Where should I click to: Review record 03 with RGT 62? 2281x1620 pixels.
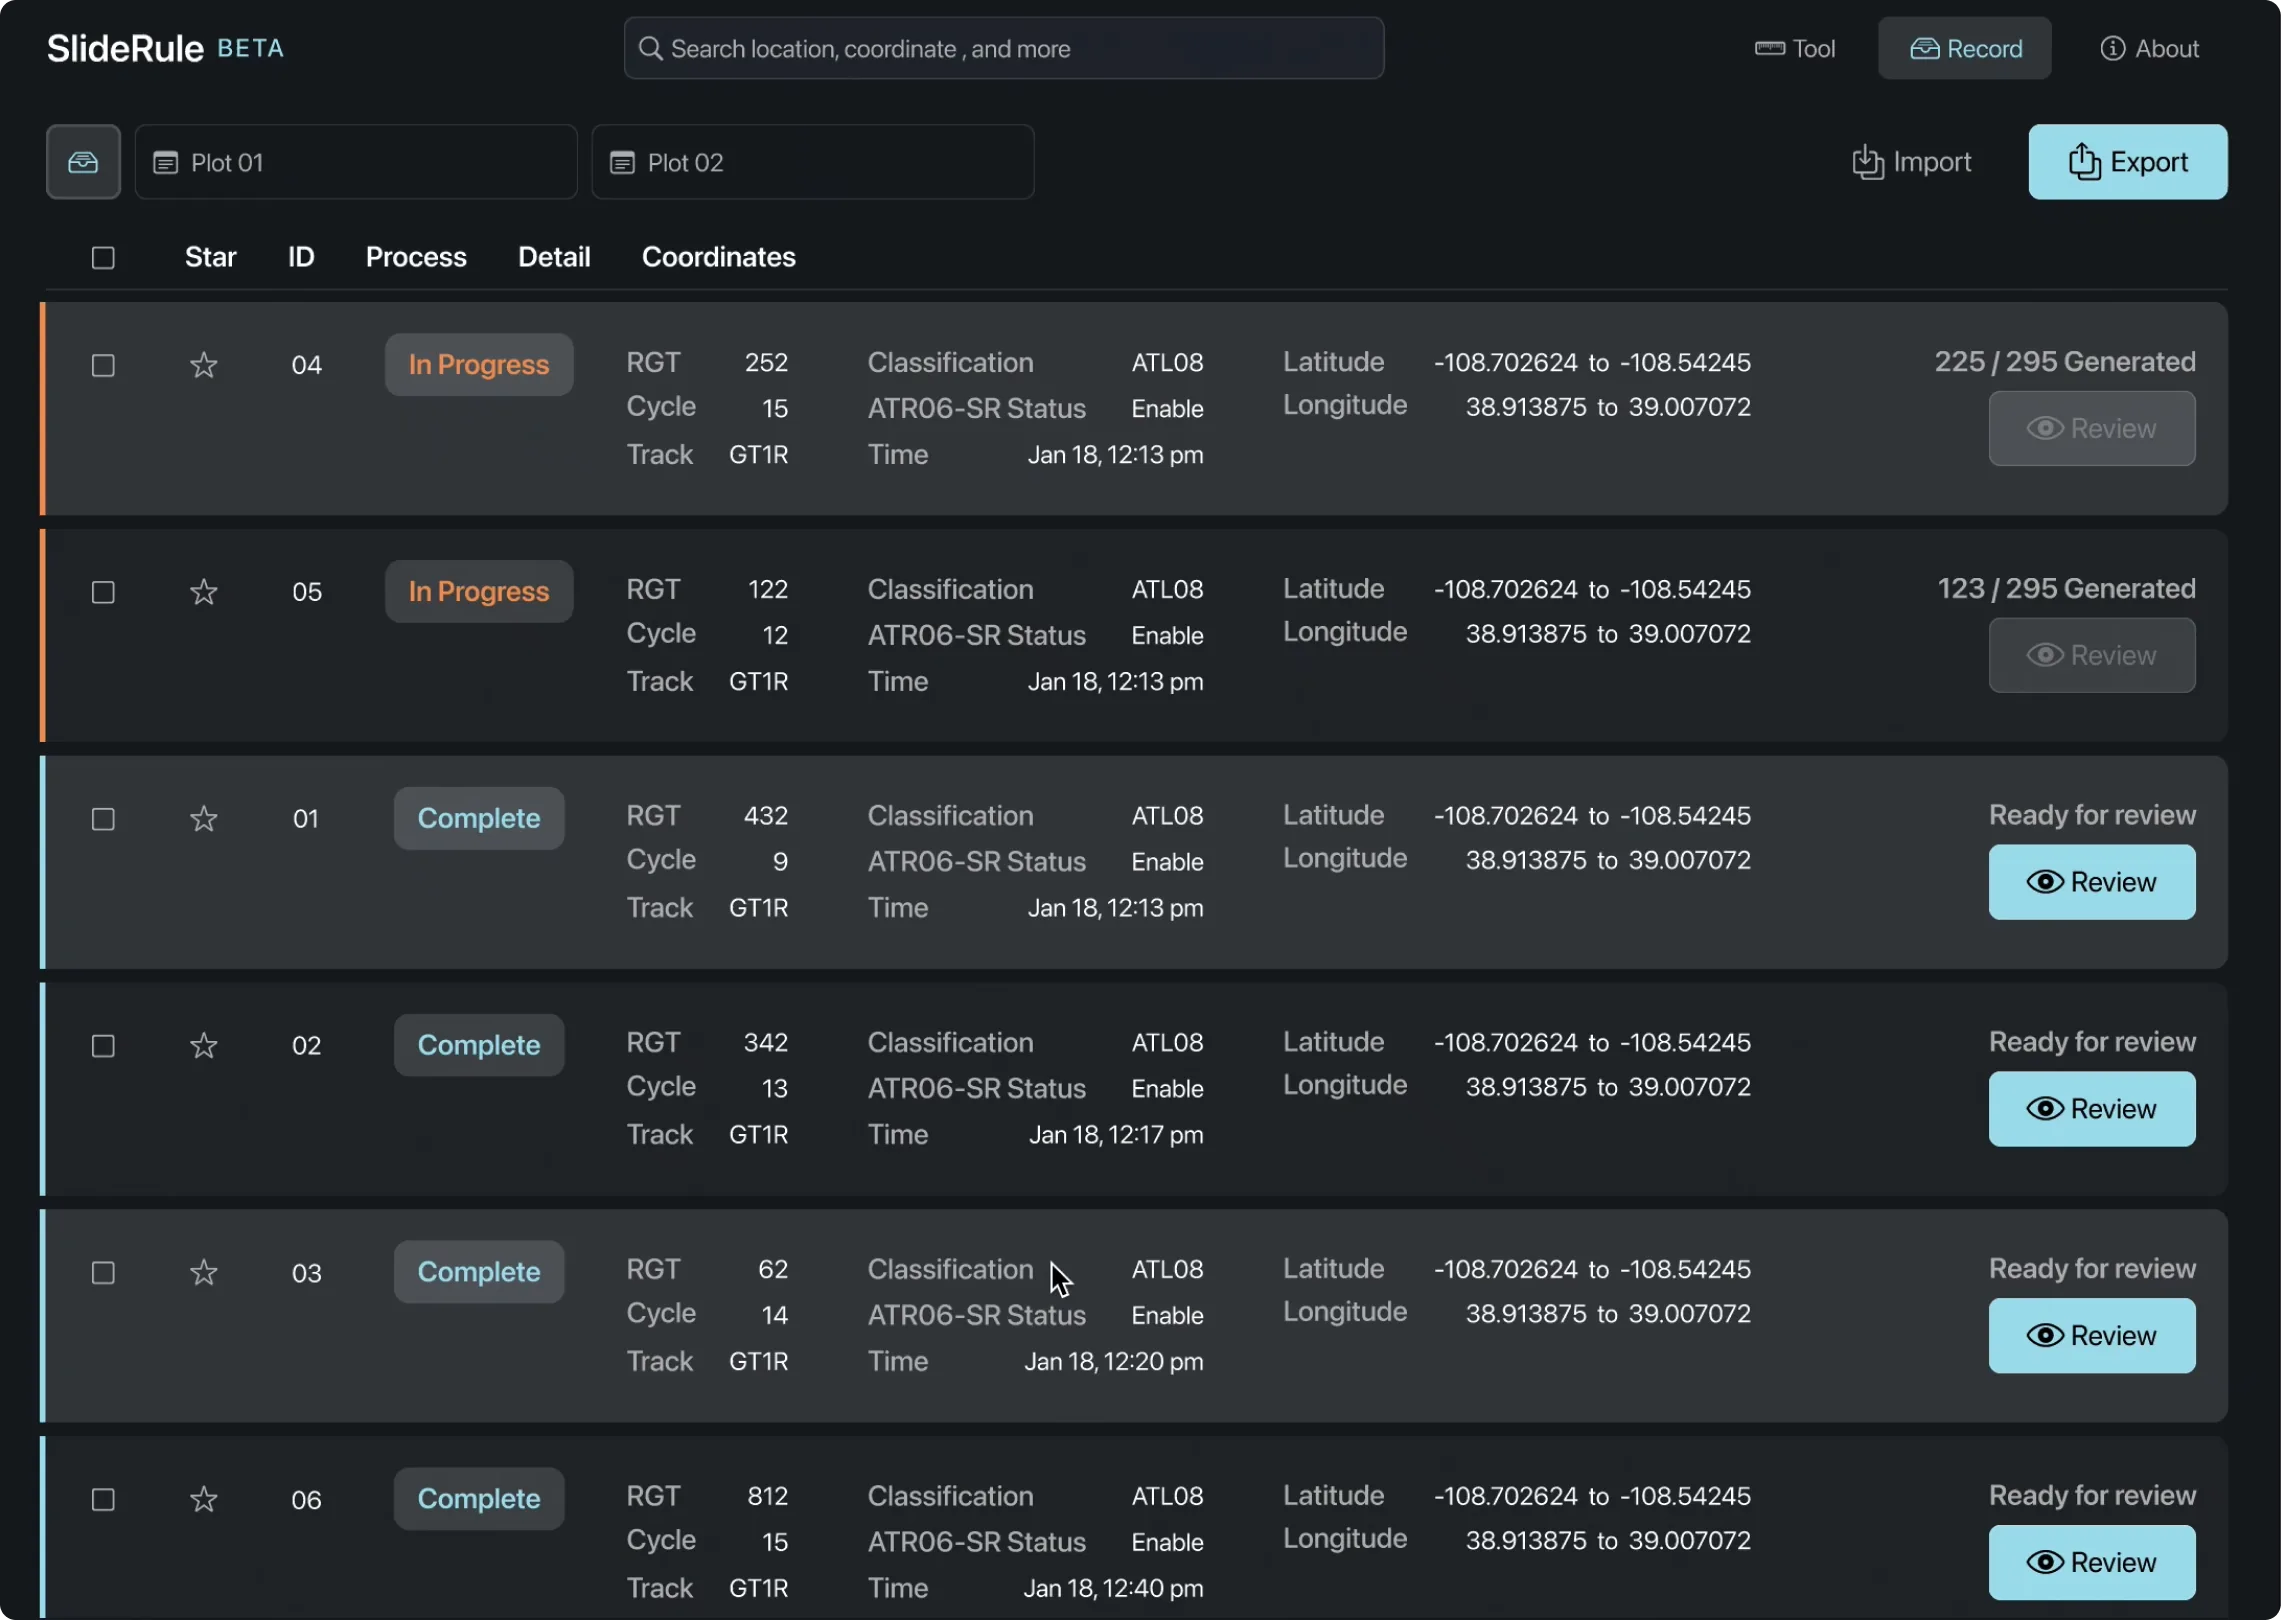[x=2091, y=1336]
